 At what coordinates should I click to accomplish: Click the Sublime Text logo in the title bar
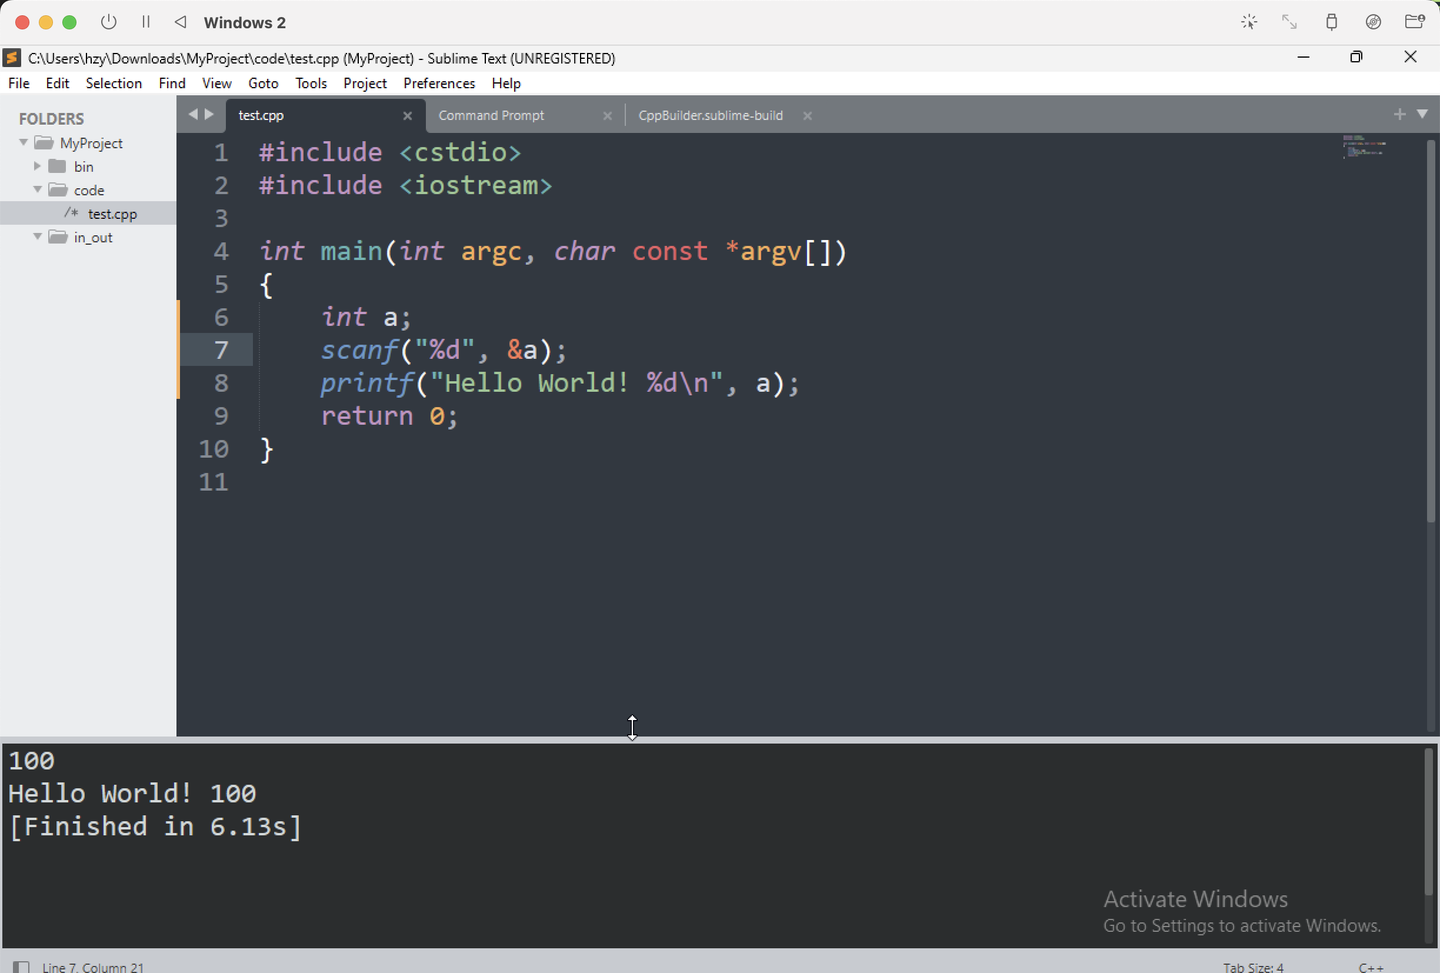11,57
